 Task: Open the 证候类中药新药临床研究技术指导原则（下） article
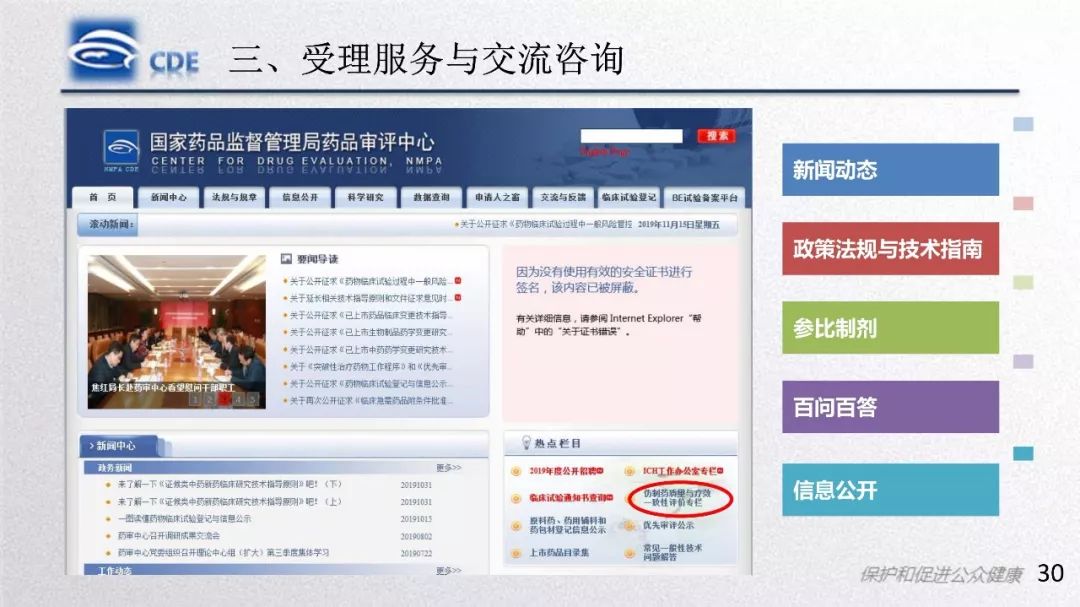[229, 484]
